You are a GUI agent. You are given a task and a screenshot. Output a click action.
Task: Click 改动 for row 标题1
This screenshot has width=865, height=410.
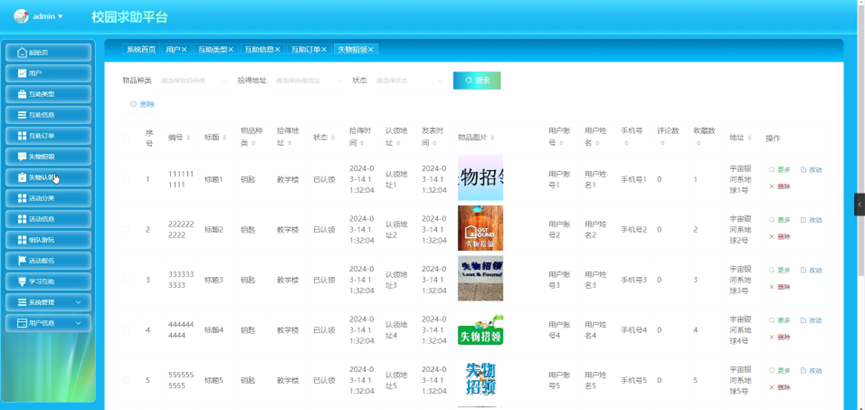(811, 170)
